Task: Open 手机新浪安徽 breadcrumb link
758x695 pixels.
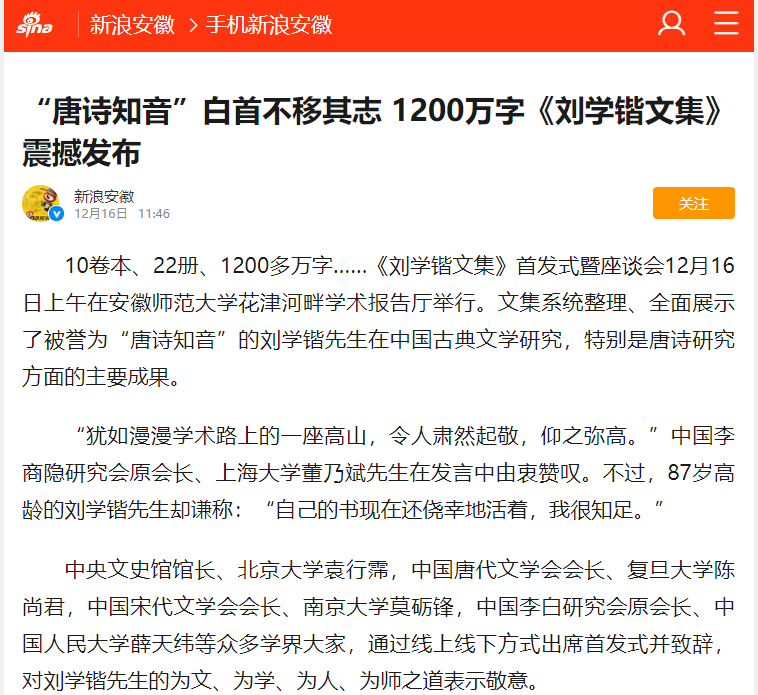Action: [x=269, y=25]
